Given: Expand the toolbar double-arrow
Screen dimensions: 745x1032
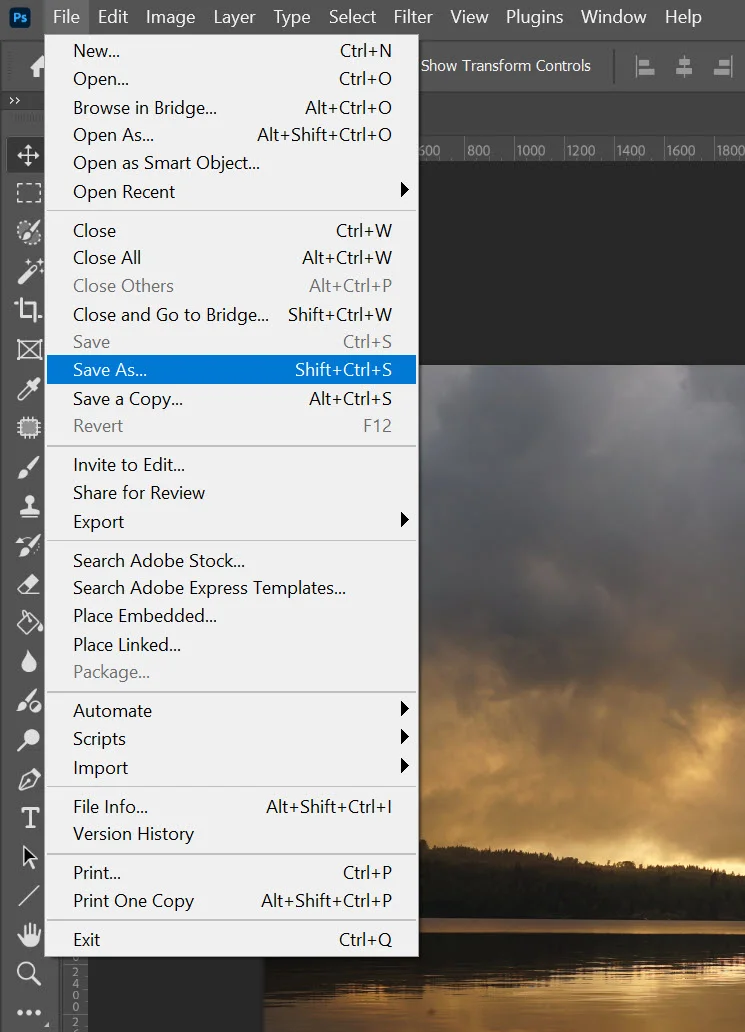Looking at the screenshot, I should coord(14,101).
